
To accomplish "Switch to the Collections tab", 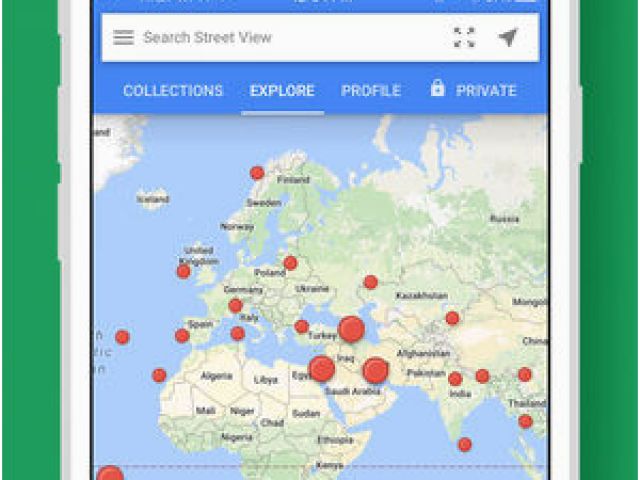I will 173,91.
